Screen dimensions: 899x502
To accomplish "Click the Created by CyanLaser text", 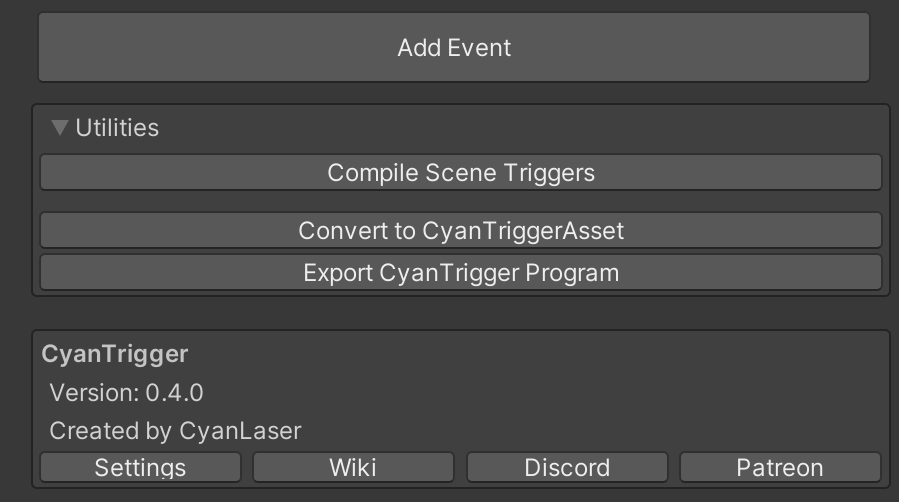I will (x=175, y=431).
